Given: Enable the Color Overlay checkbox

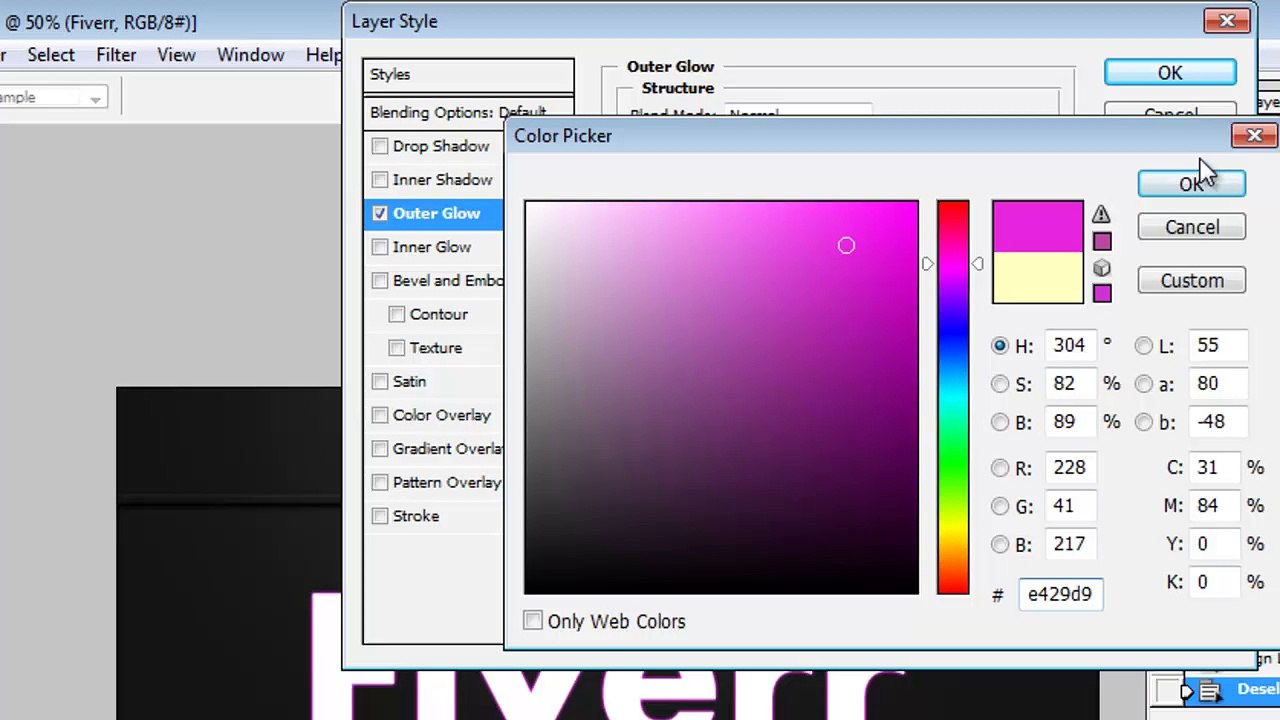Looking at the screenshot, I should tap(380, 415).
